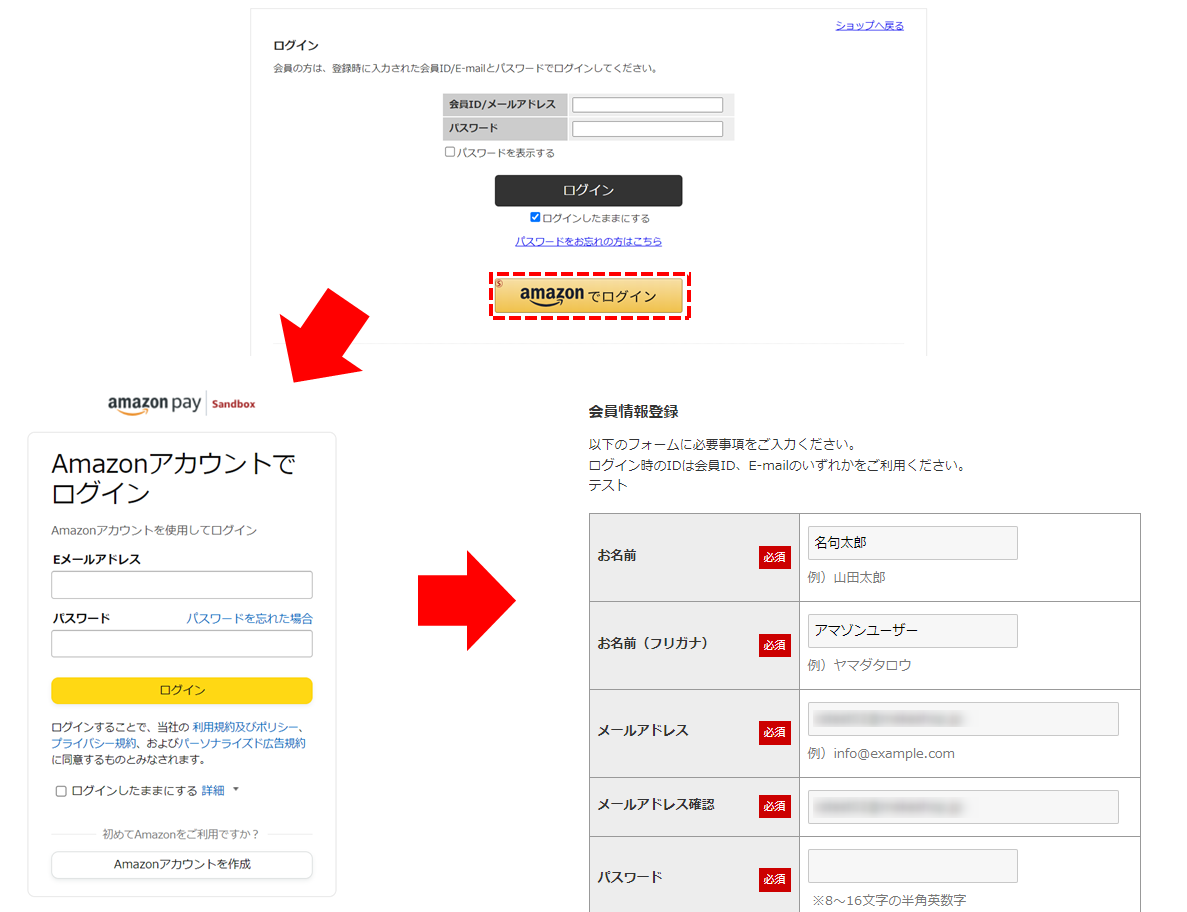Focus the Eメールアドレス field in Amazon login
The image size is (1187, 912).
click(182, 585)
